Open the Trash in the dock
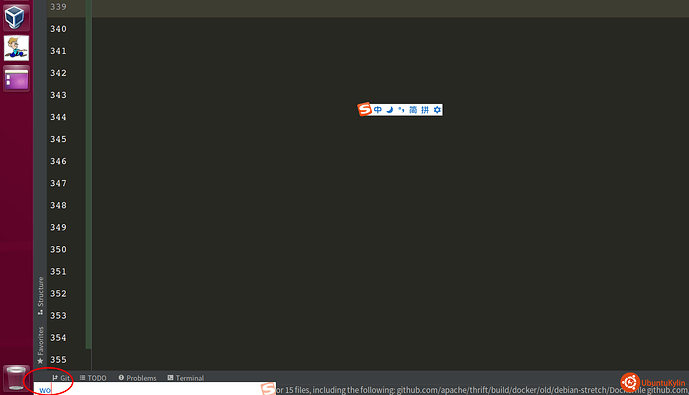Screen dimensions: 689x395 [16, 378]
